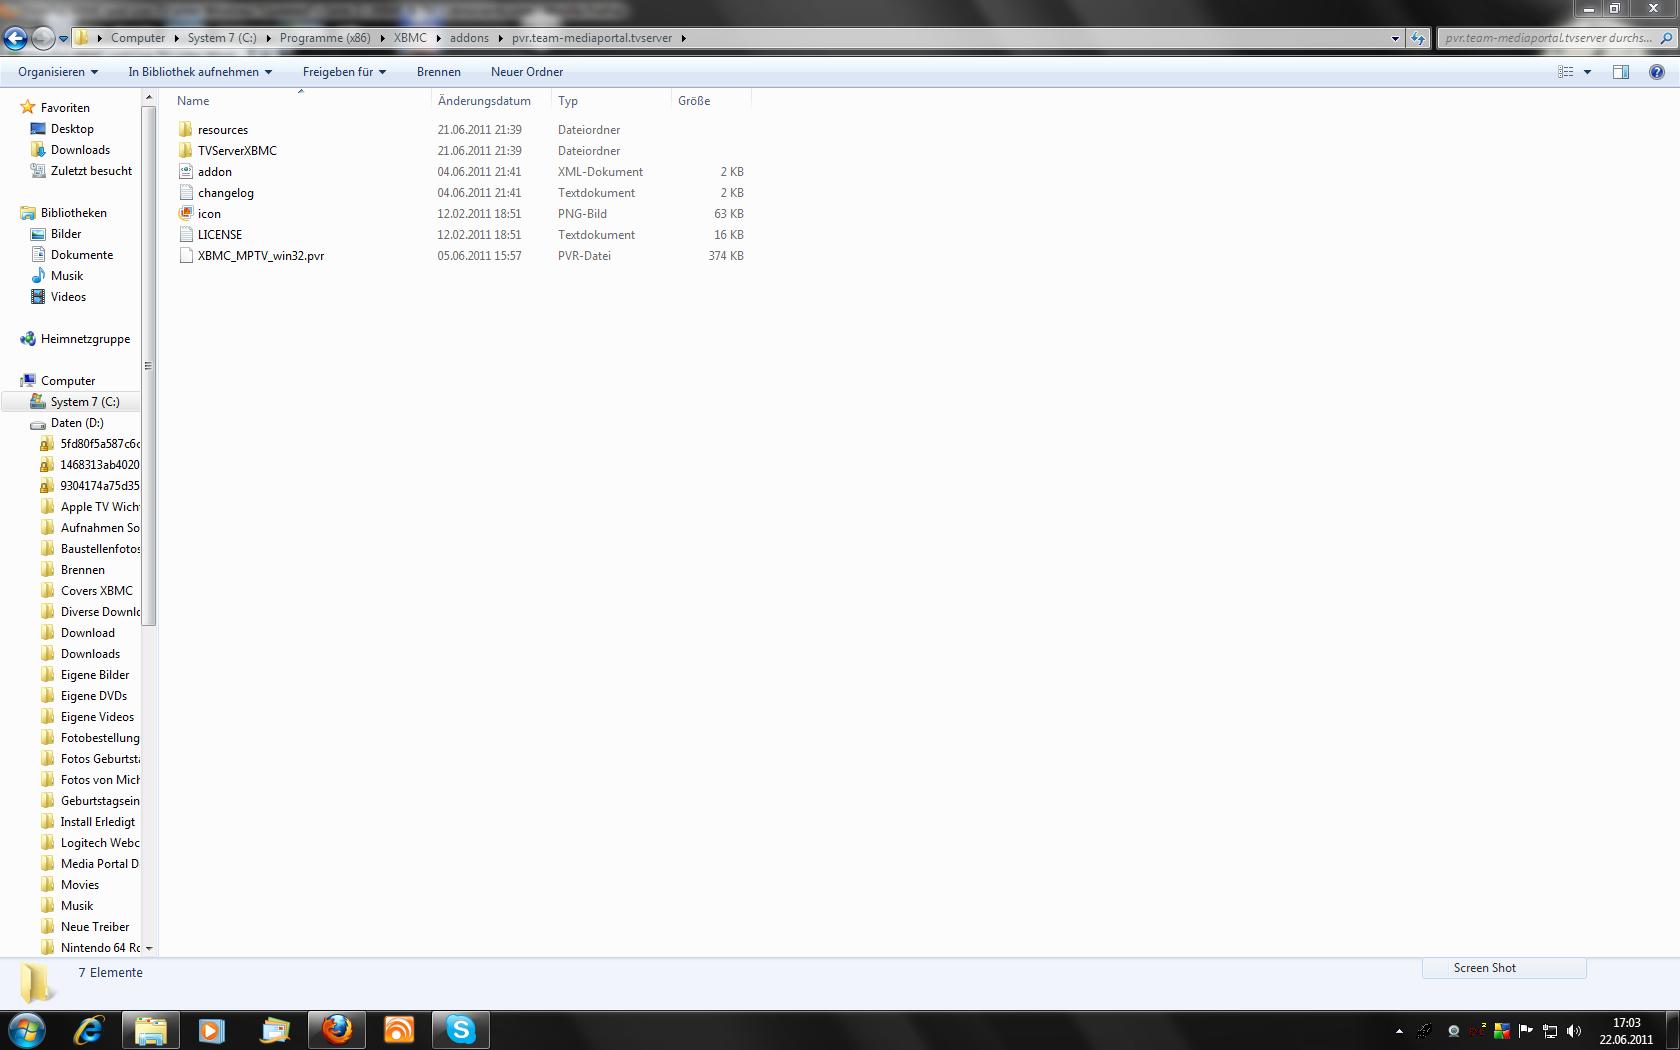Viewport: 1680px width, 1050px height.
Task: Click the Forward navigation arrow button
Action: click(43, 38)
